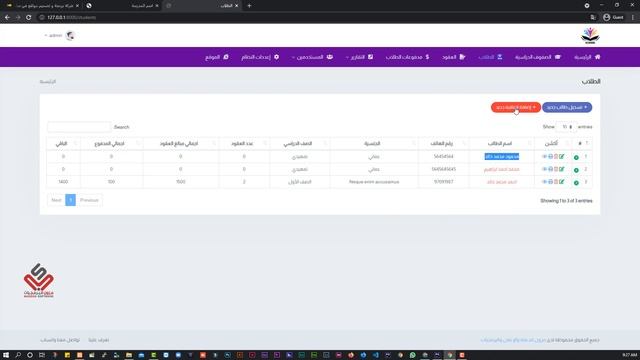The width and height of the screenshot is (640, 360).
Task: Sort by phone number (رقم الهاتف) column
Action: [443, 144]
